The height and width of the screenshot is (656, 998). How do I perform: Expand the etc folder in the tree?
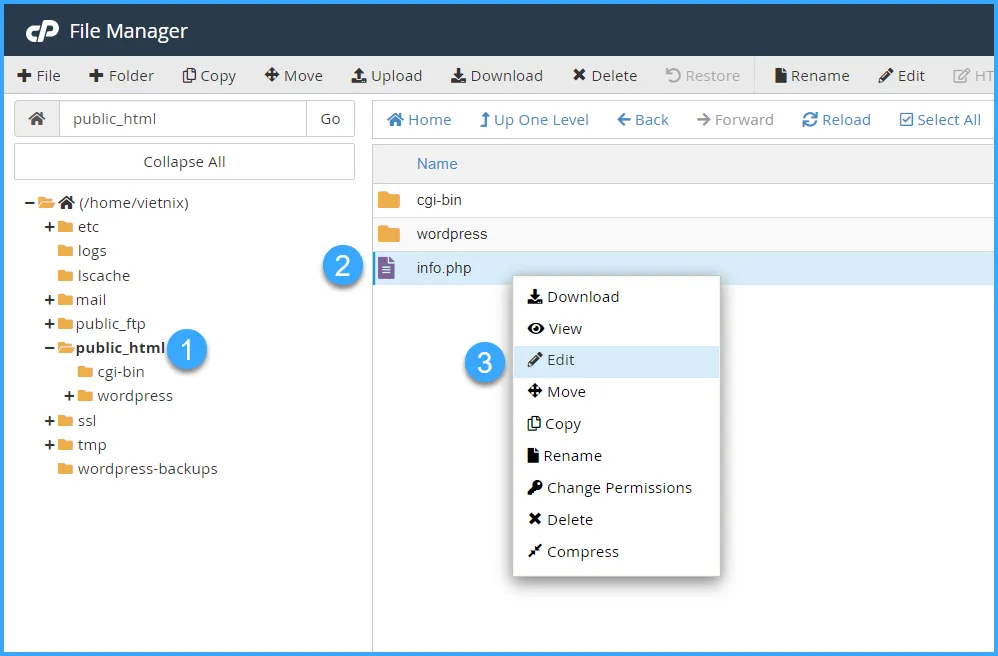[x=48, y=227]
